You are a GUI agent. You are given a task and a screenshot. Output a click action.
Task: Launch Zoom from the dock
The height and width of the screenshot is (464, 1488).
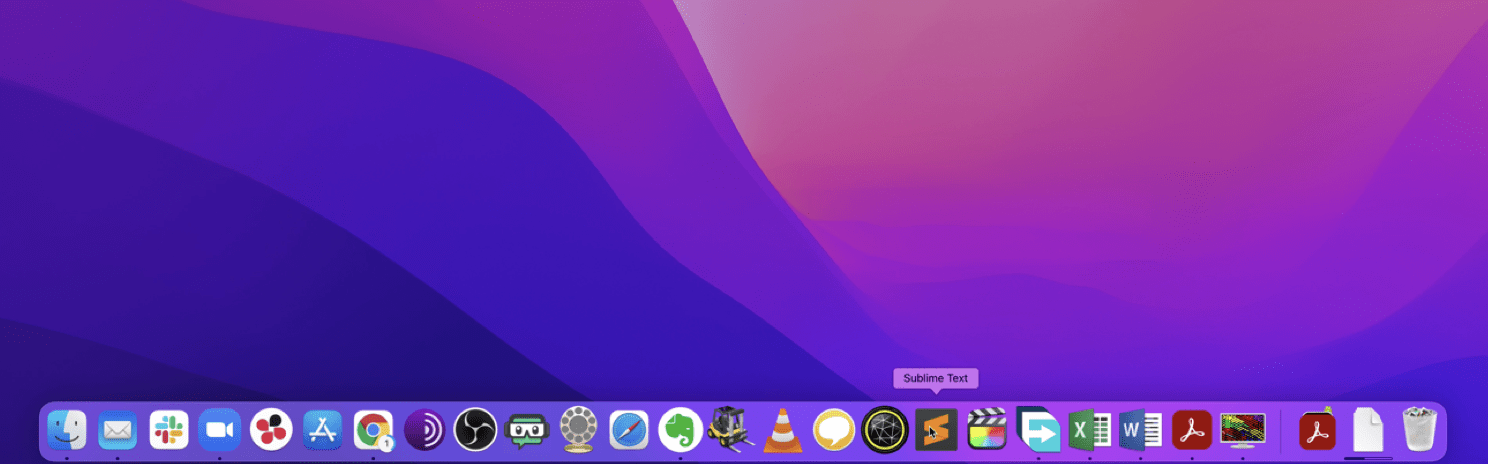220,430
